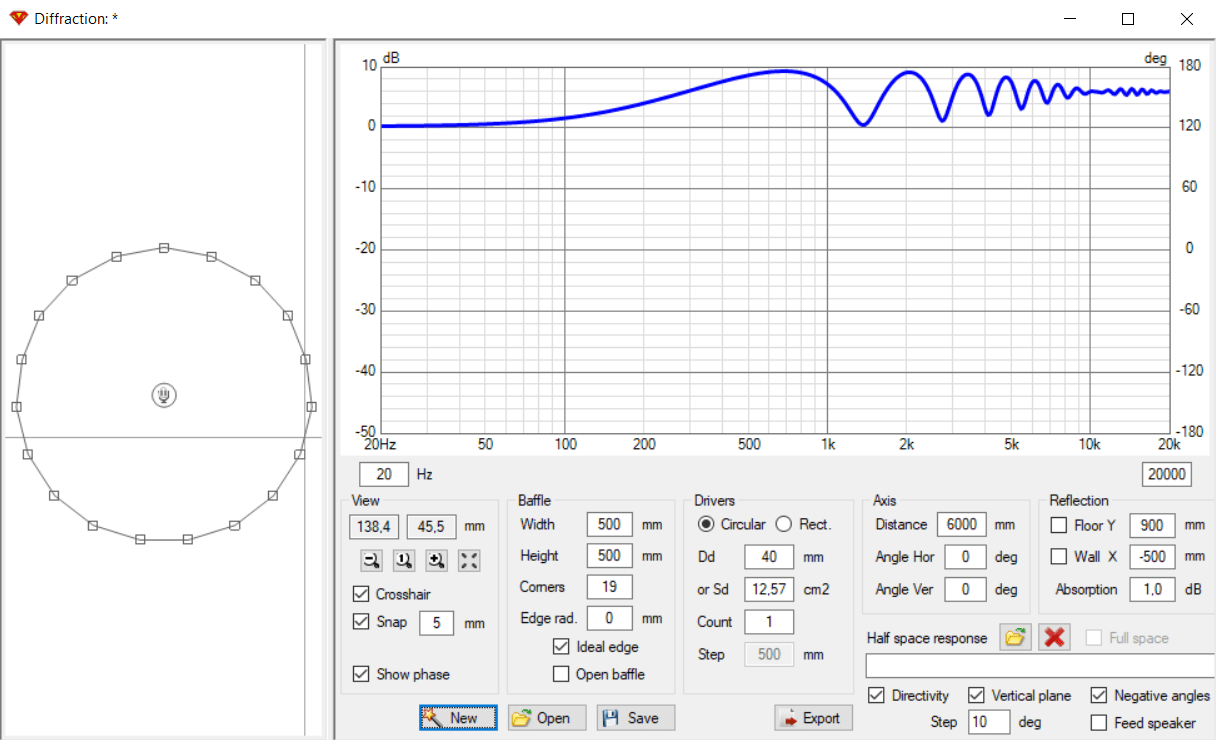
Task: Click the half space response path field
Action: [1040, 666]
